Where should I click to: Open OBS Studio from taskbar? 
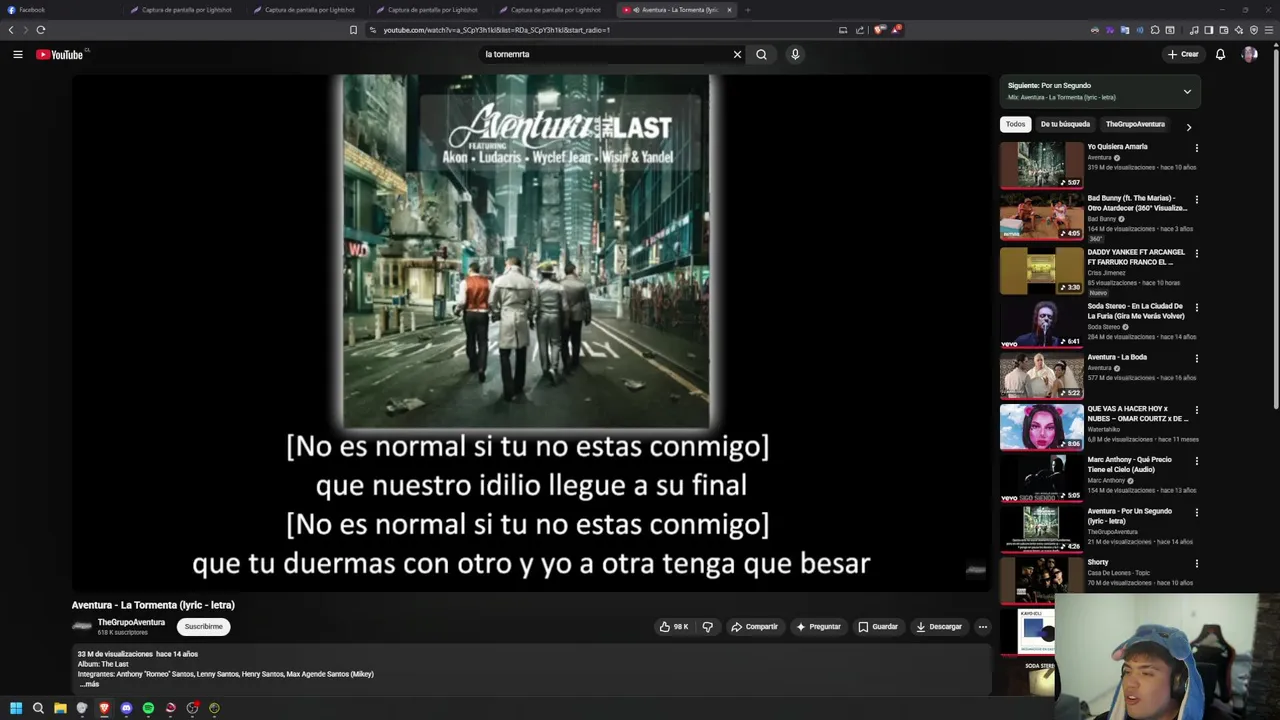pyautogui.click(x=192, y=708)
